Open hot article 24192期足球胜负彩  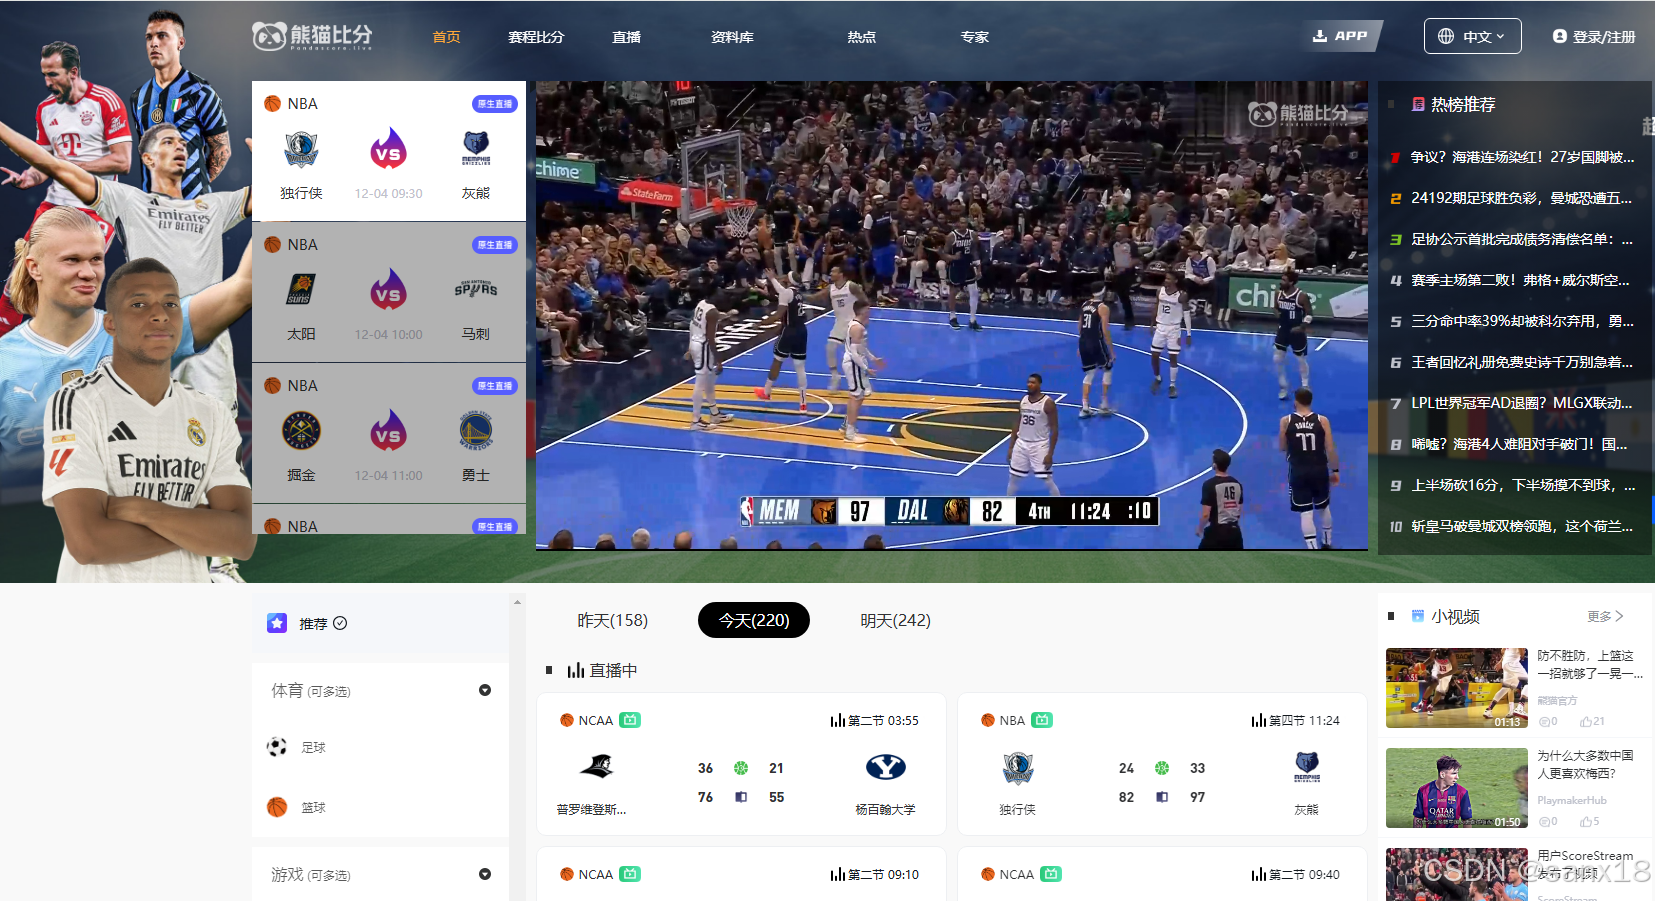click(x=1522, y=198)
